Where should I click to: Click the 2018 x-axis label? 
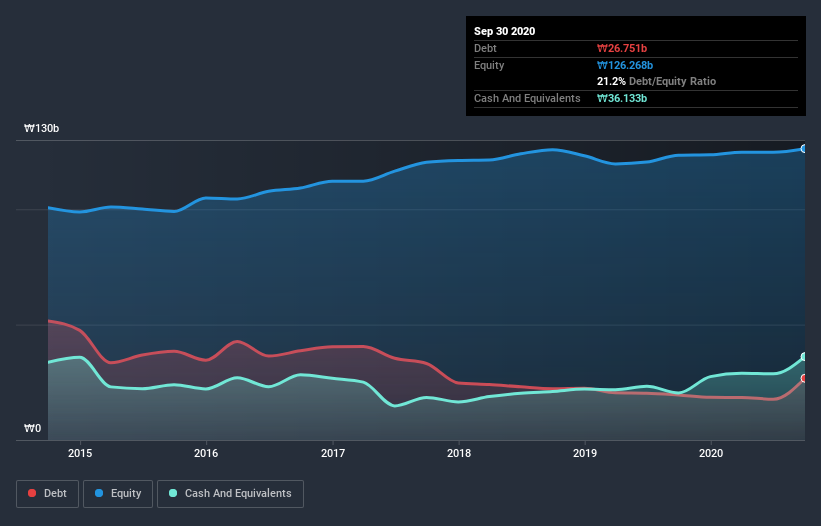pos(459,453)
